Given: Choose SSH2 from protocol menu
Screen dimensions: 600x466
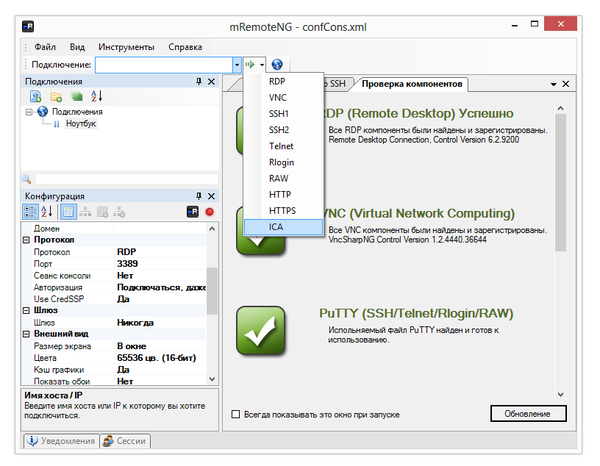Looking at the screenshot, I should (284, 130).
